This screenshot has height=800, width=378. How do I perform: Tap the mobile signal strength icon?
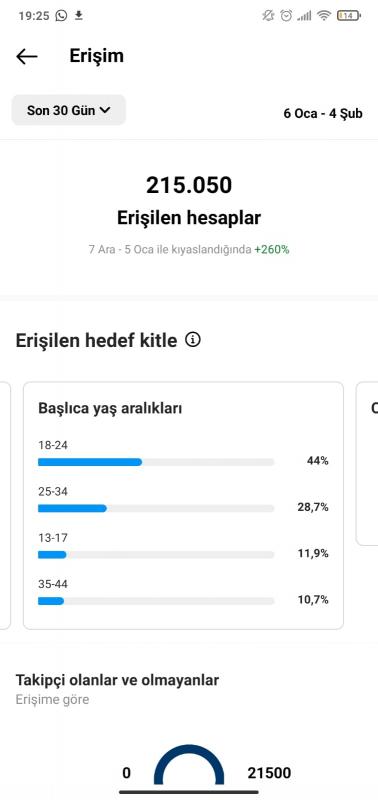coord(305,16)
